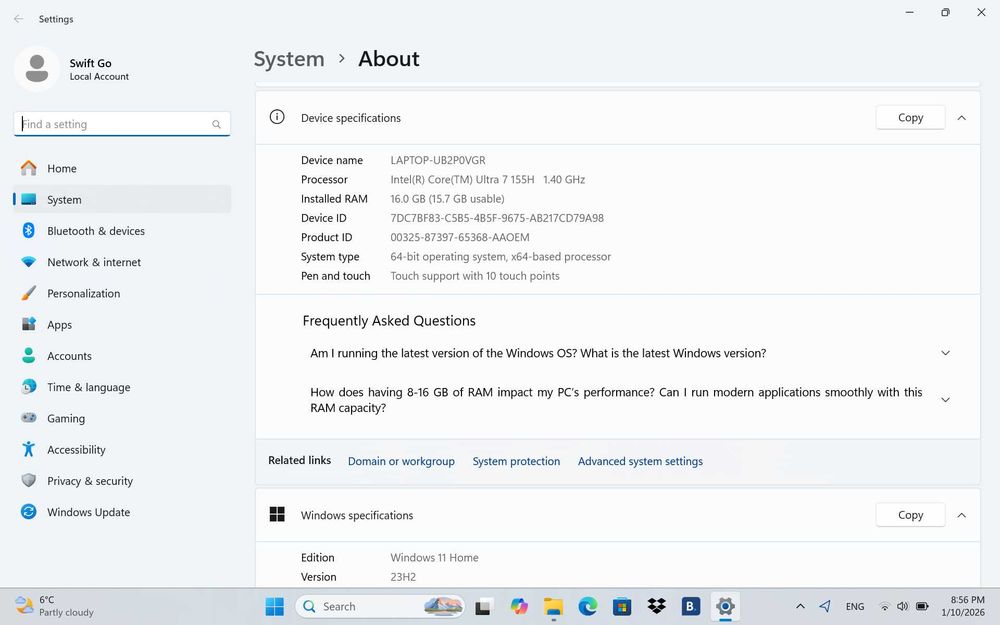Open Booking.com app from taskbar

tap(691, 607)
